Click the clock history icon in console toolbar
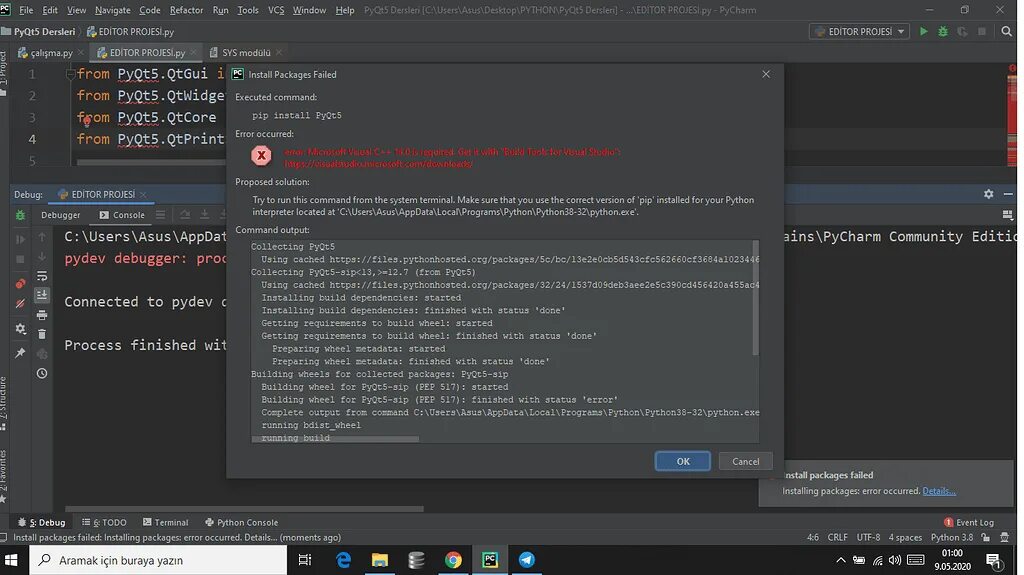Viewport: 1024px width, 575px height. coord(42,373)
